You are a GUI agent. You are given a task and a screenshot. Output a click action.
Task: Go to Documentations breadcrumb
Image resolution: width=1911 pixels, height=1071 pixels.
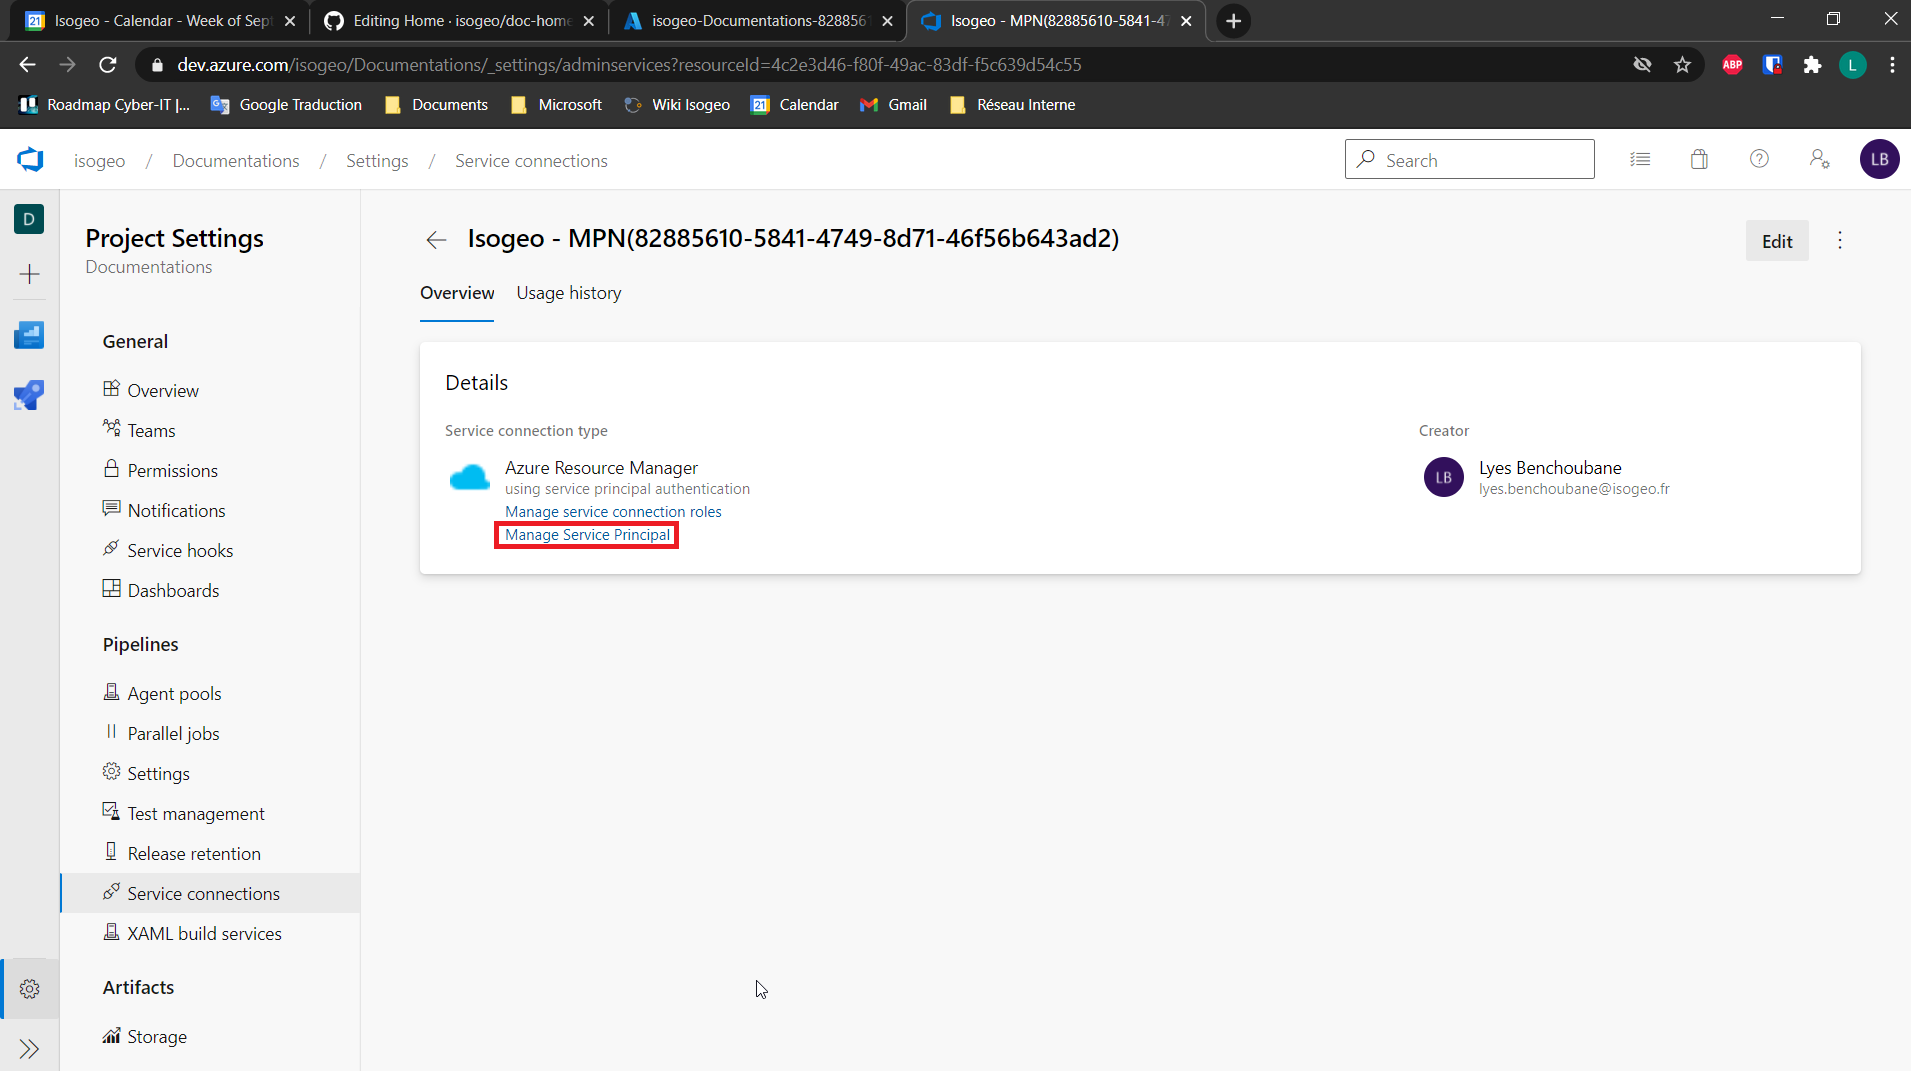[x=236, y=161]
